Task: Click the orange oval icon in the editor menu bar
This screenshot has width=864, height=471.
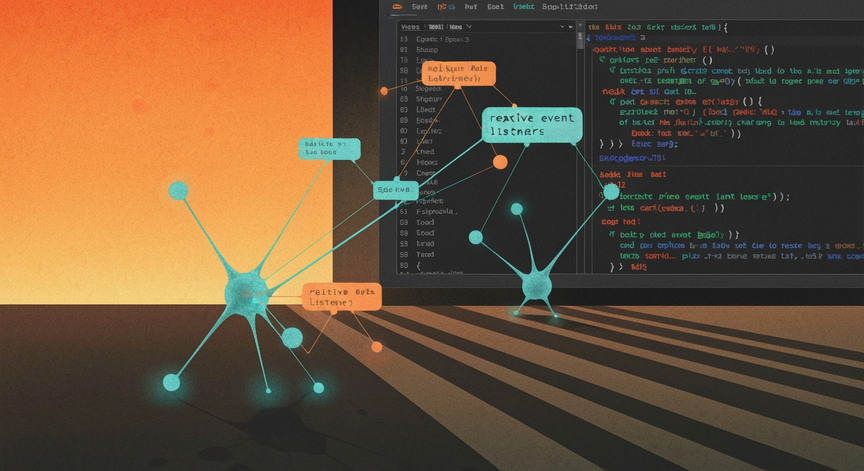Action: point(397,7)
